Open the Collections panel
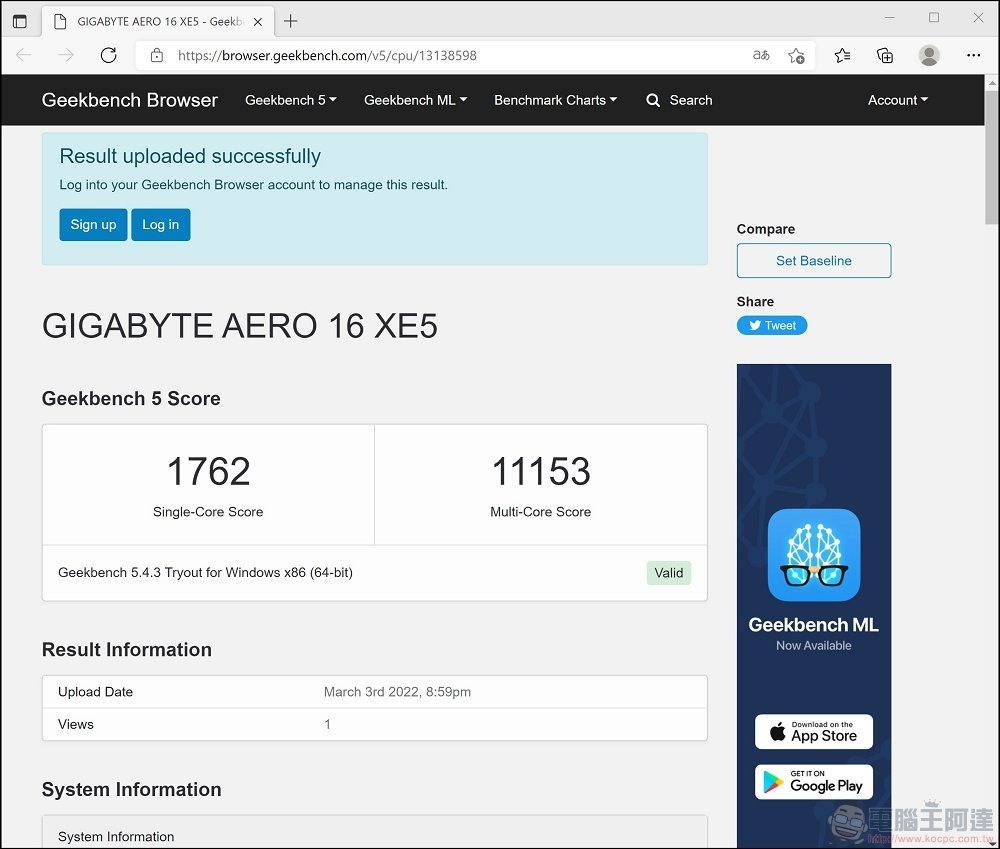 click(885, 55)
